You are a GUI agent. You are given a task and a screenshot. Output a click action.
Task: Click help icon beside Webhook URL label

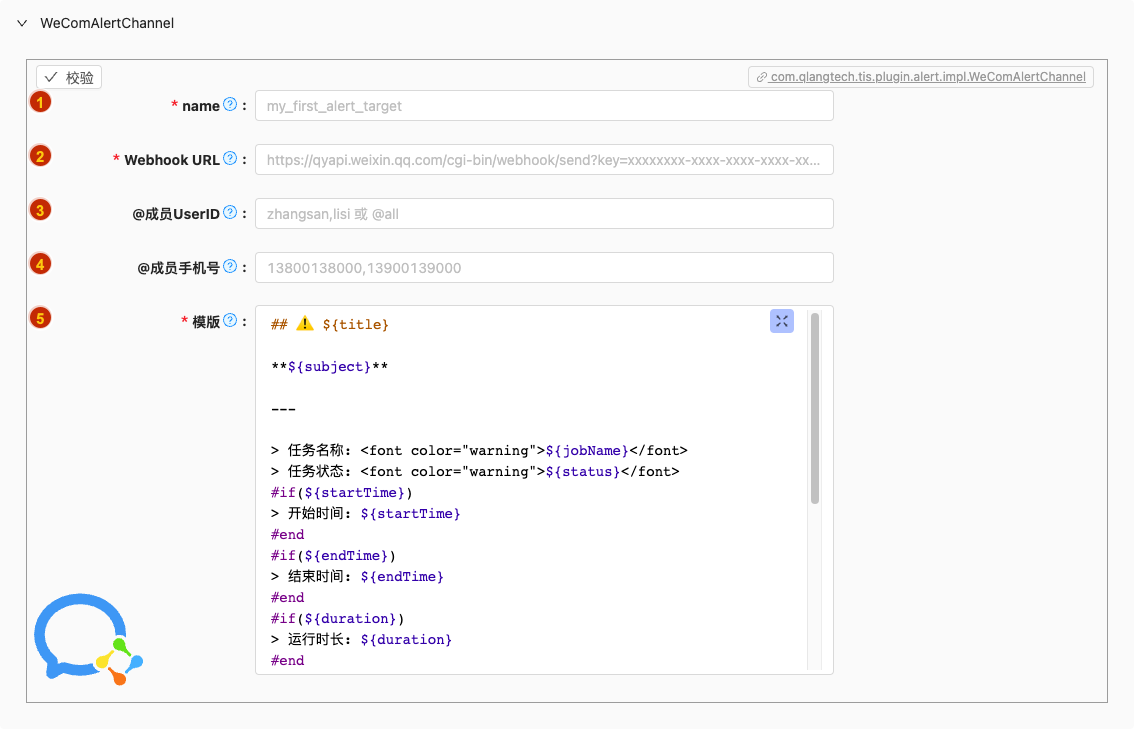click(x=230, y=158)
